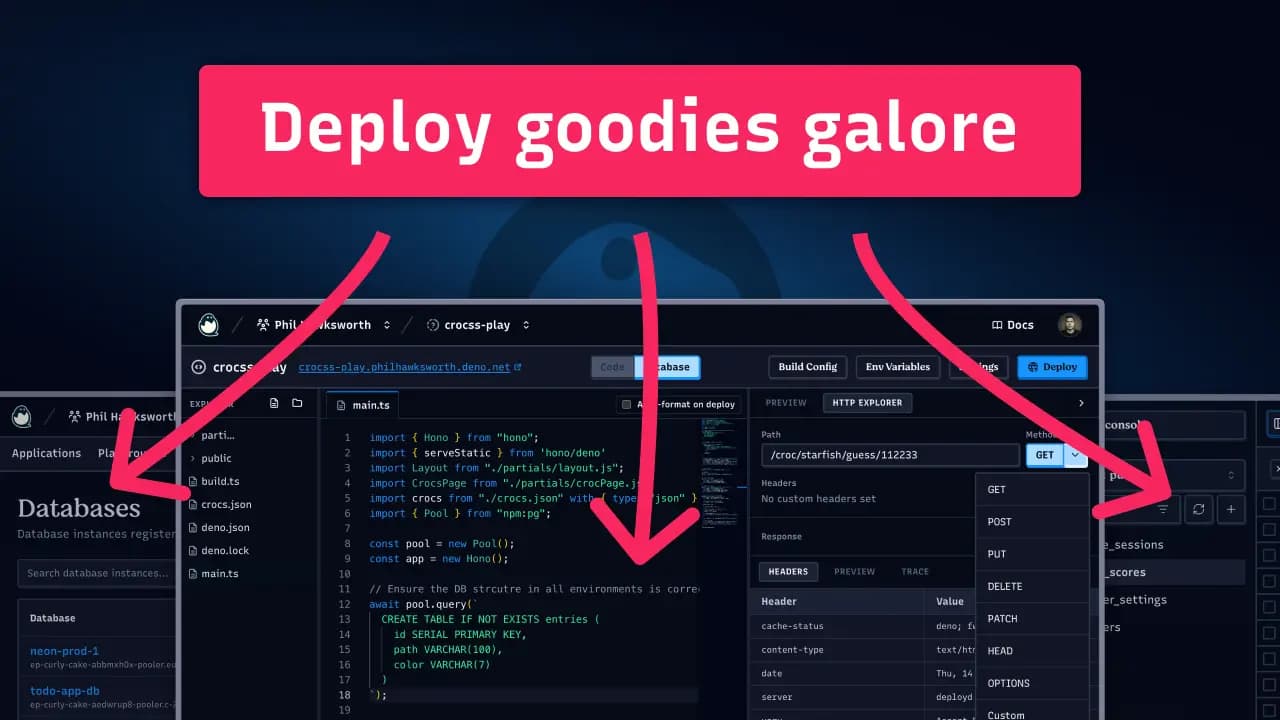Open the GET method dropdown
Viewport: 1280px width, 720px height.
click(1074, 455)
